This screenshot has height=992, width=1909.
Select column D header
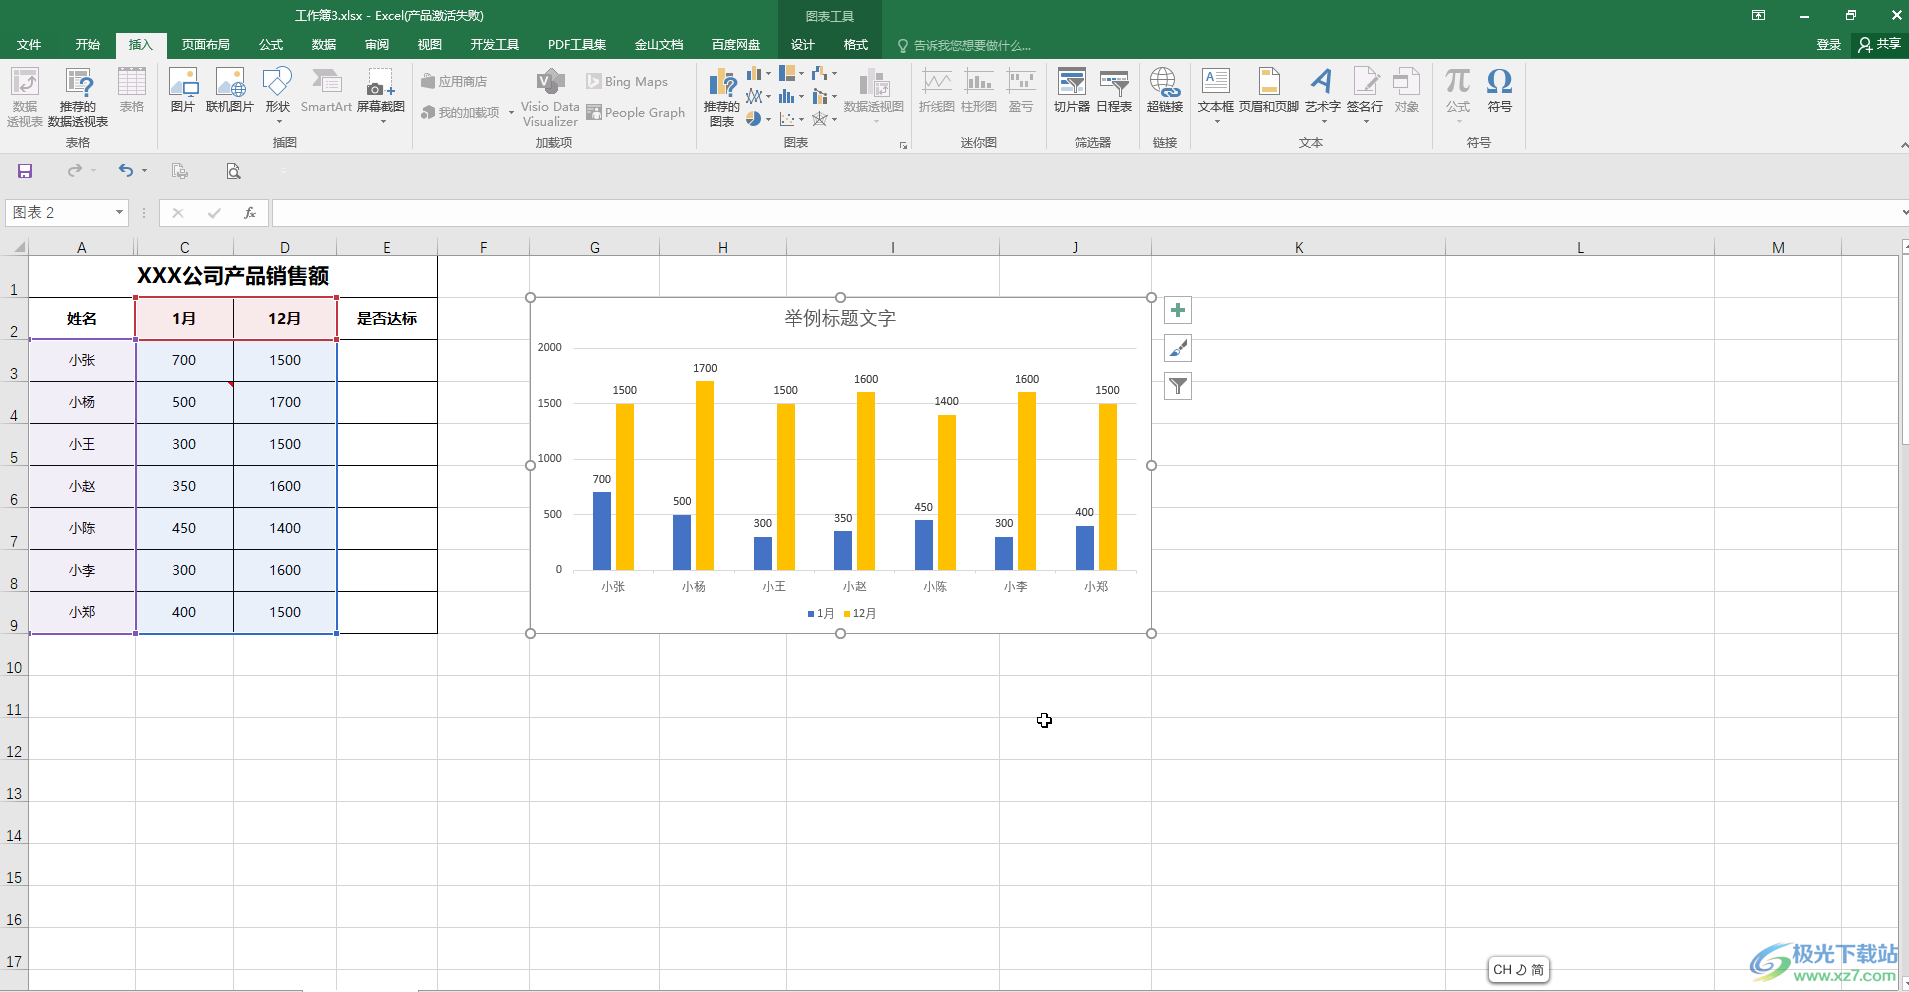285,247
